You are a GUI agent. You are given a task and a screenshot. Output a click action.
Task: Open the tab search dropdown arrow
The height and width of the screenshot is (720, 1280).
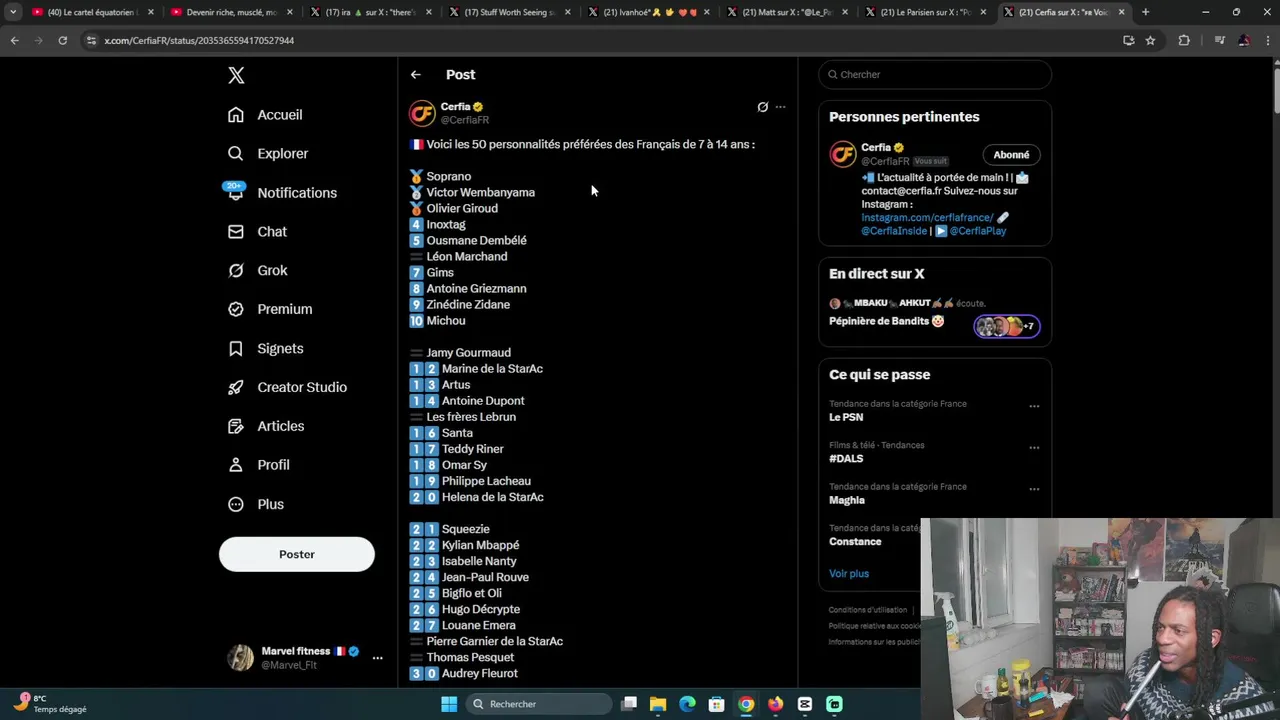click(x=13, y=12)
